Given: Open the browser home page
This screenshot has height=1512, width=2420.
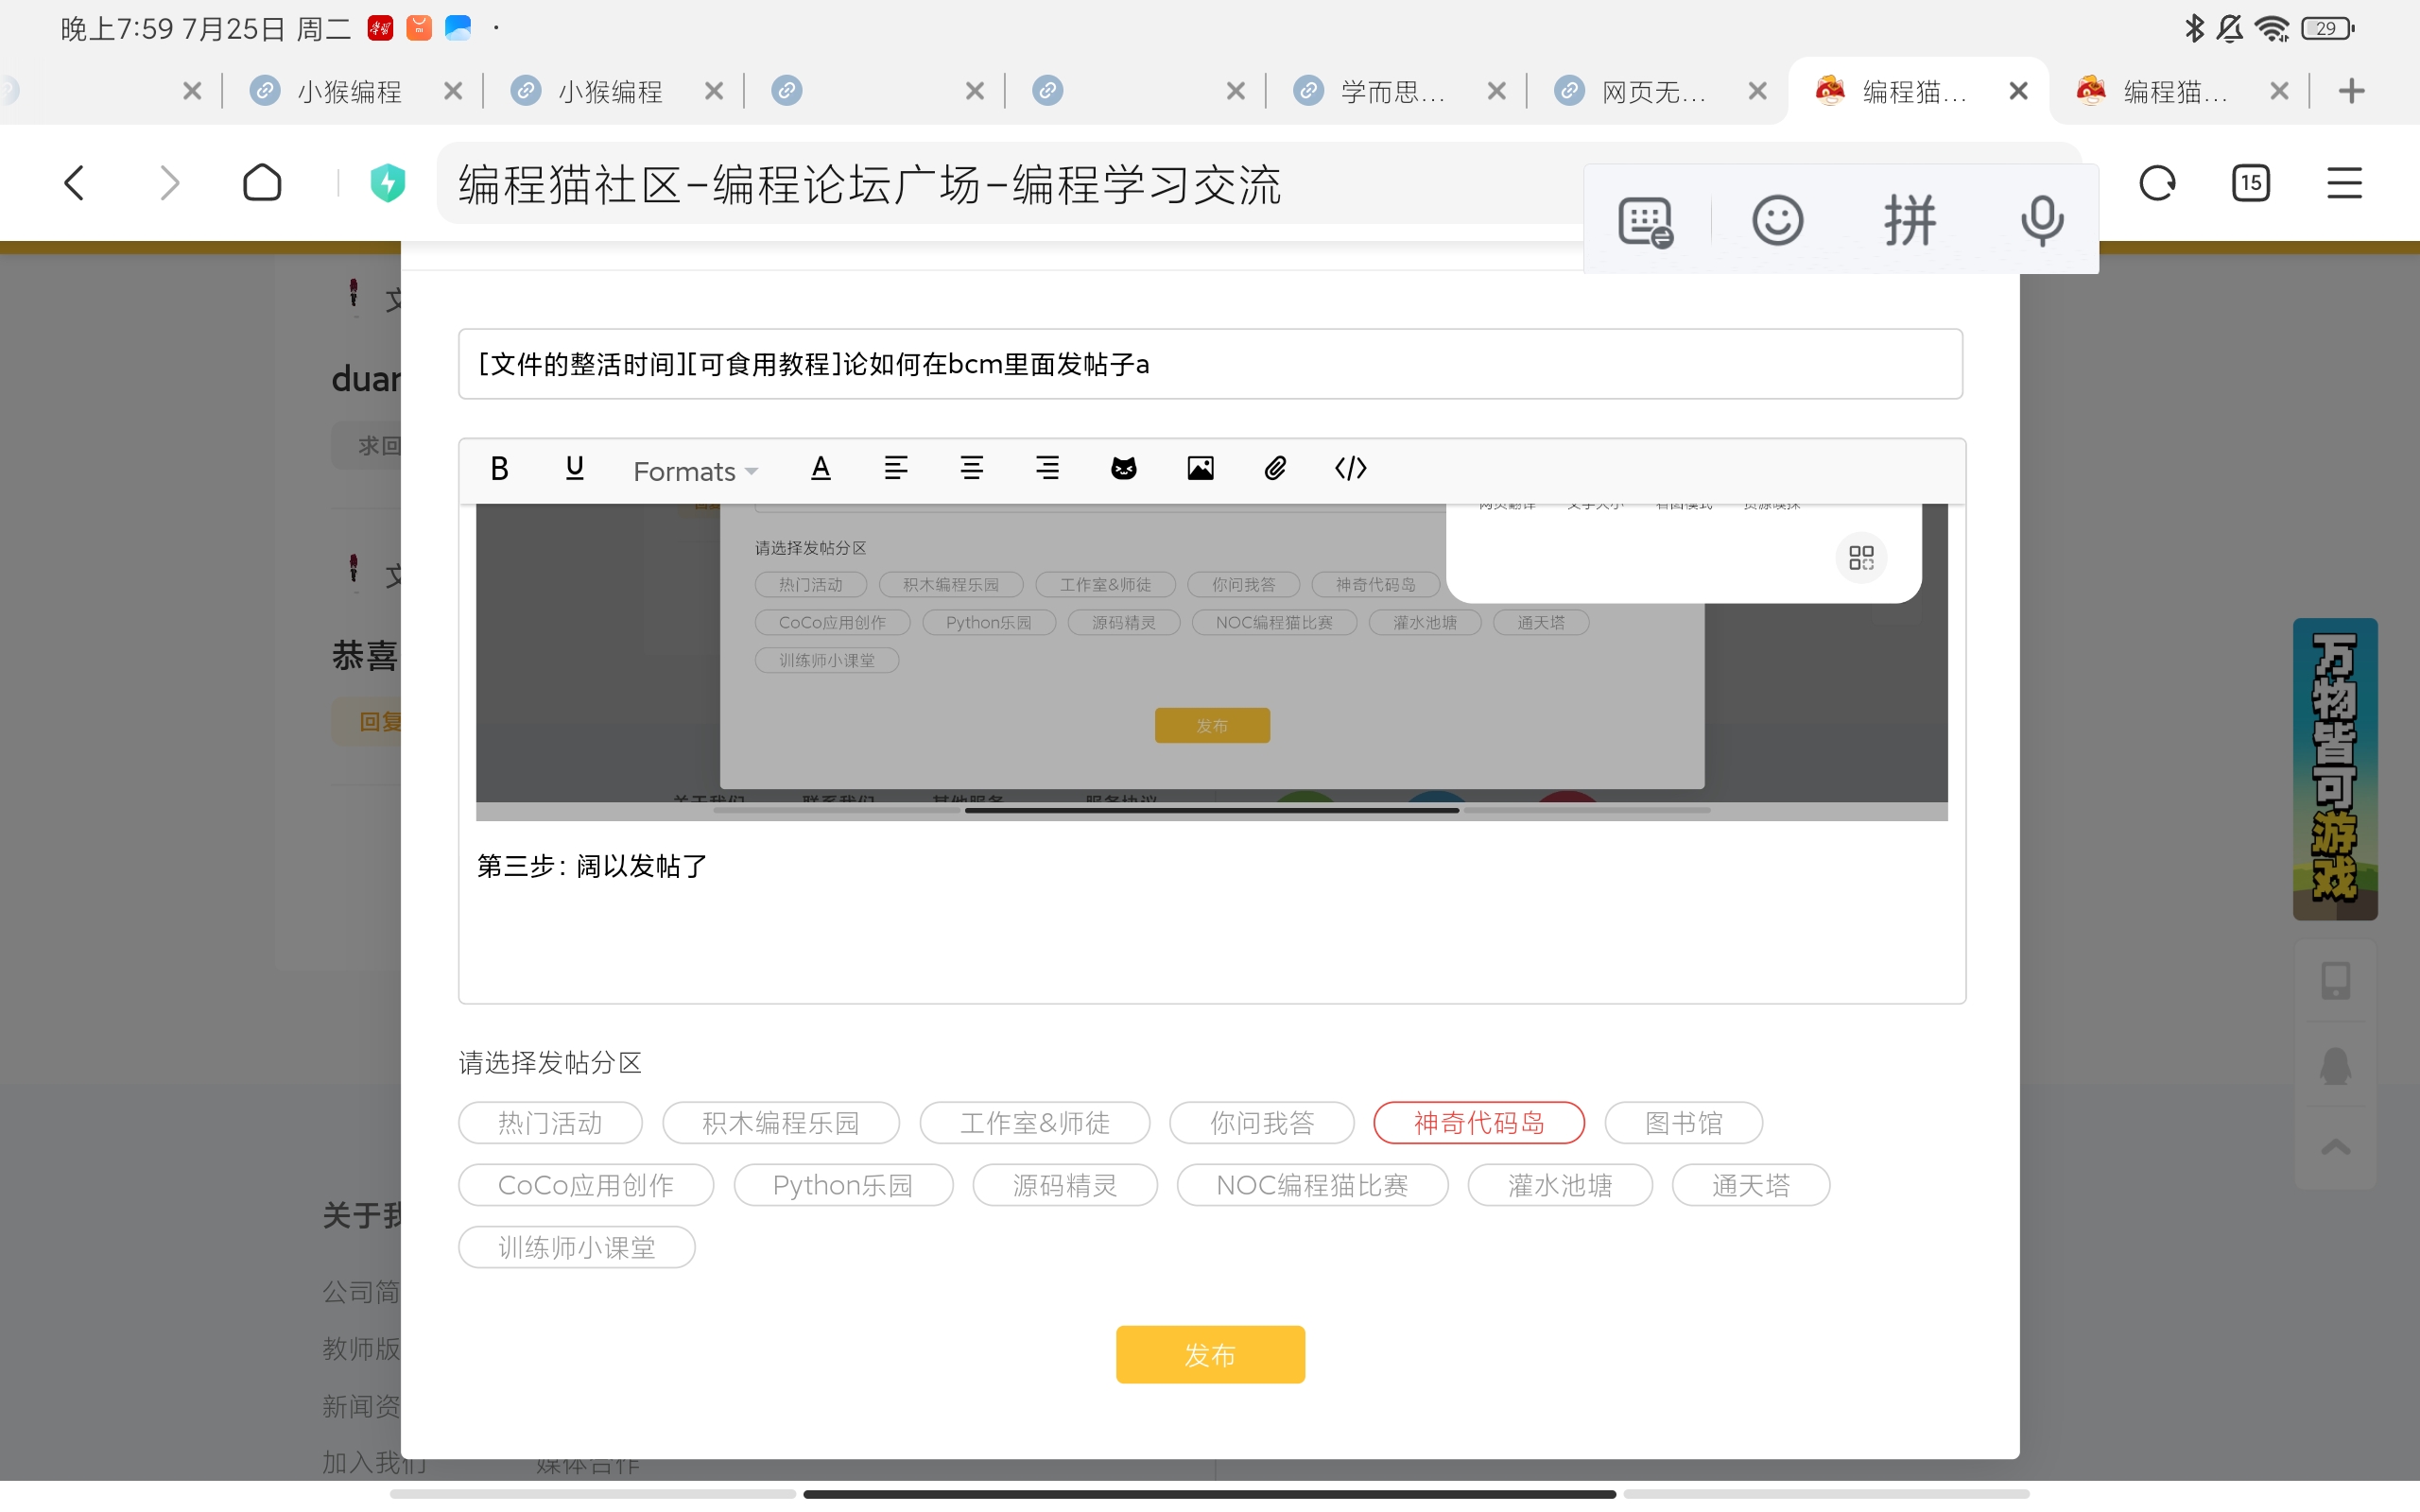Looking at the screenshot, I should 262,183.
